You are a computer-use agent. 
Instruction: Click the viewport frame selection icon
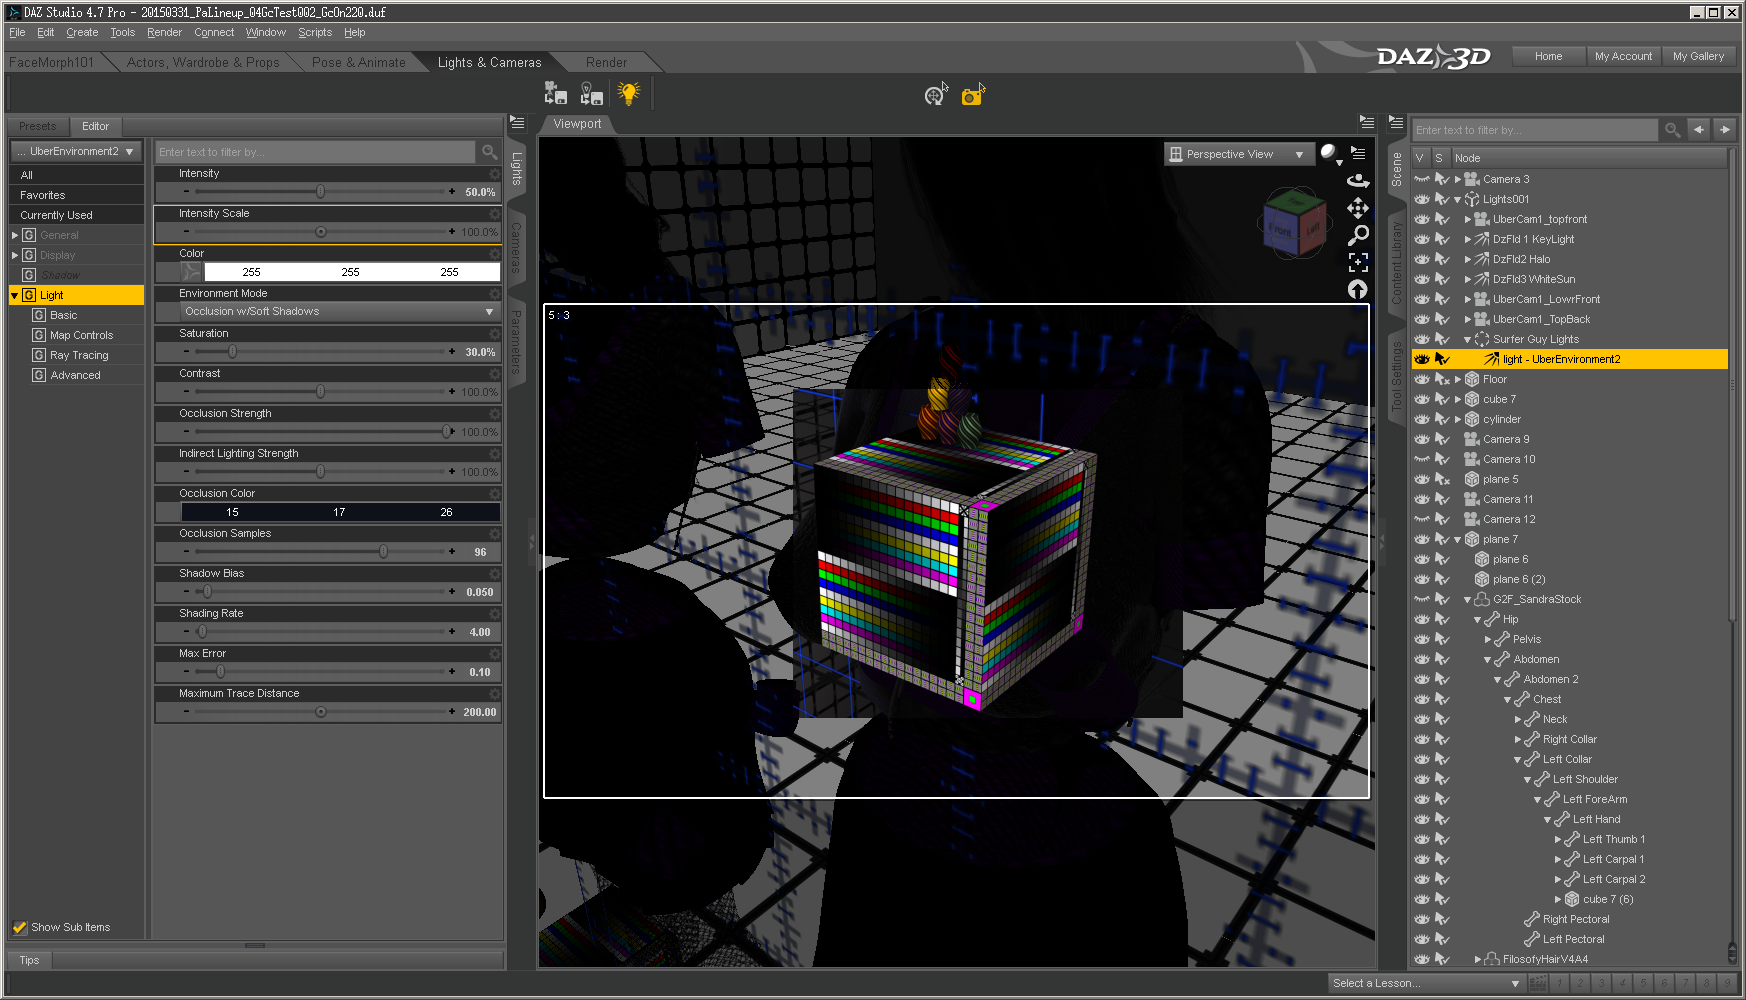pyautogui.click(x=1358, y=262)
